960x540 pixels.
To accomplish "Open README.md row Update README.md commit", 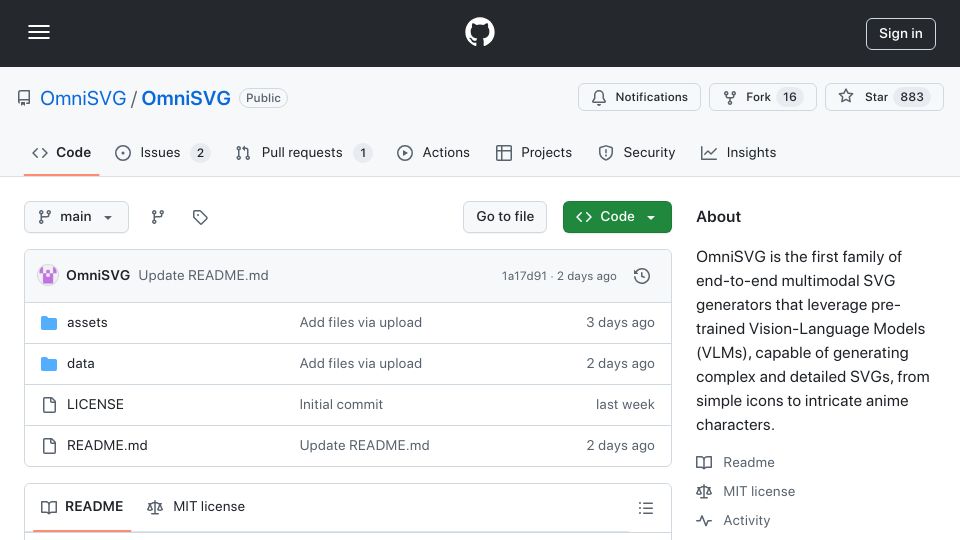I will pos(364,446).
